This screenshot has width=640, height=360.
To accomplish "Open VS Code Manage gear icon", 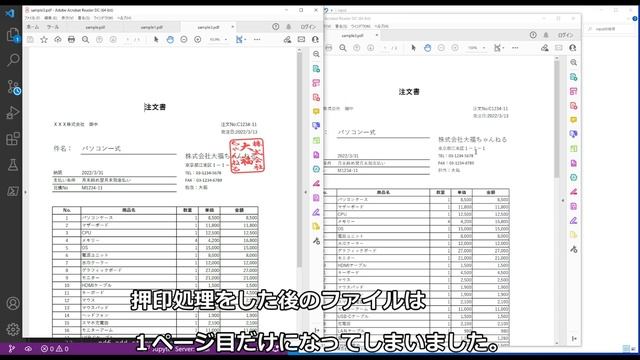I will click(13, 329).
